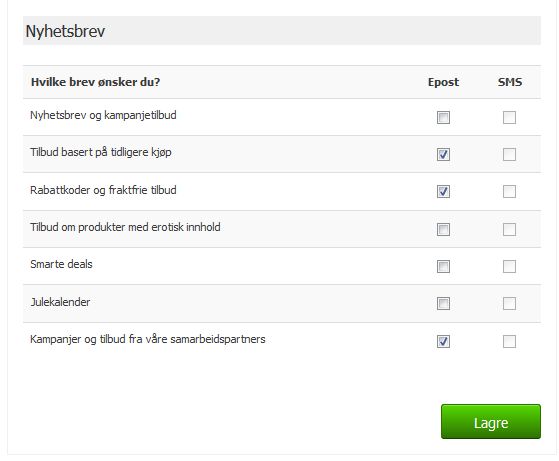559x461 pixels.
Task: Tick Epost checkbox for Julekalender
Action: point(443,303)
